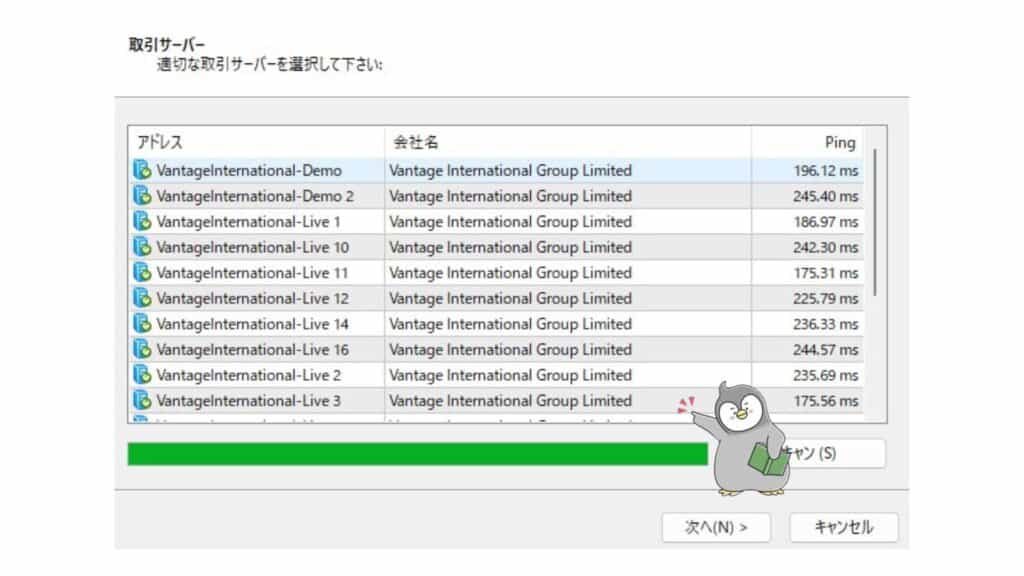1024x576 pixels.
Task: Click company name in the Live 12 row
Action: 511,298
